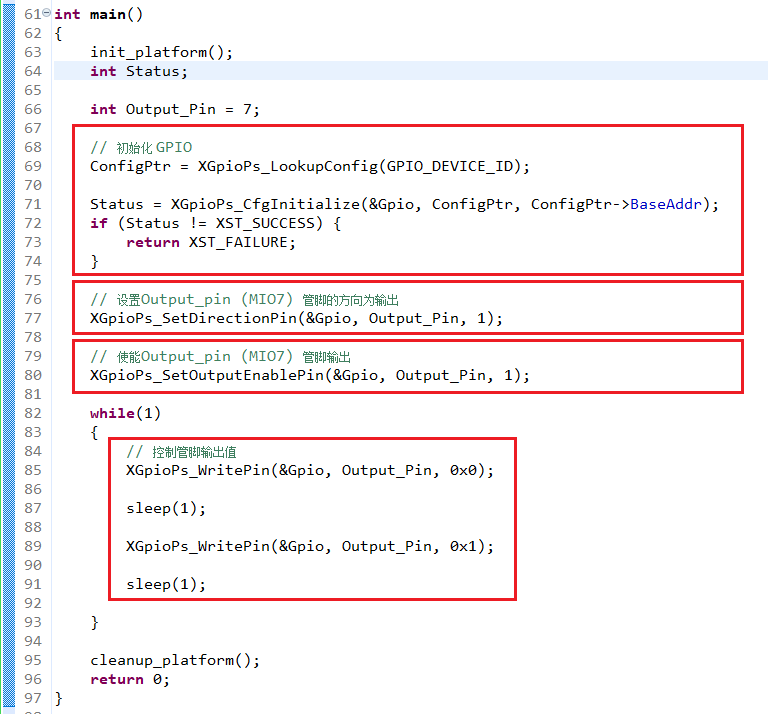The image size is (768, 714).
Task: Click first sleep(1) on line 87
Action: (x=166, y=508)
